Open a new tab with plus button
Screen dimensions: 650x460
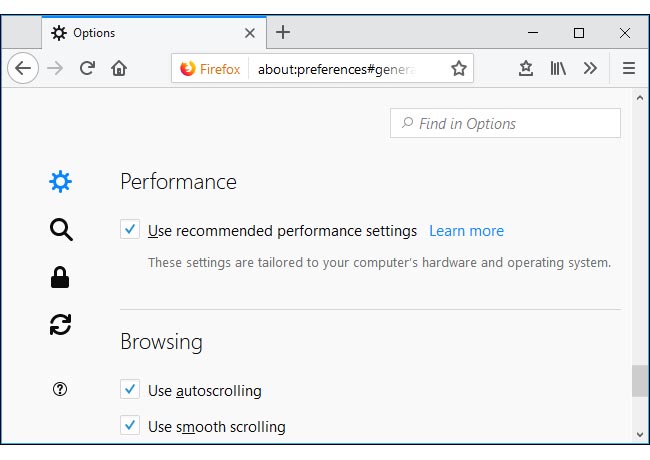283,32
